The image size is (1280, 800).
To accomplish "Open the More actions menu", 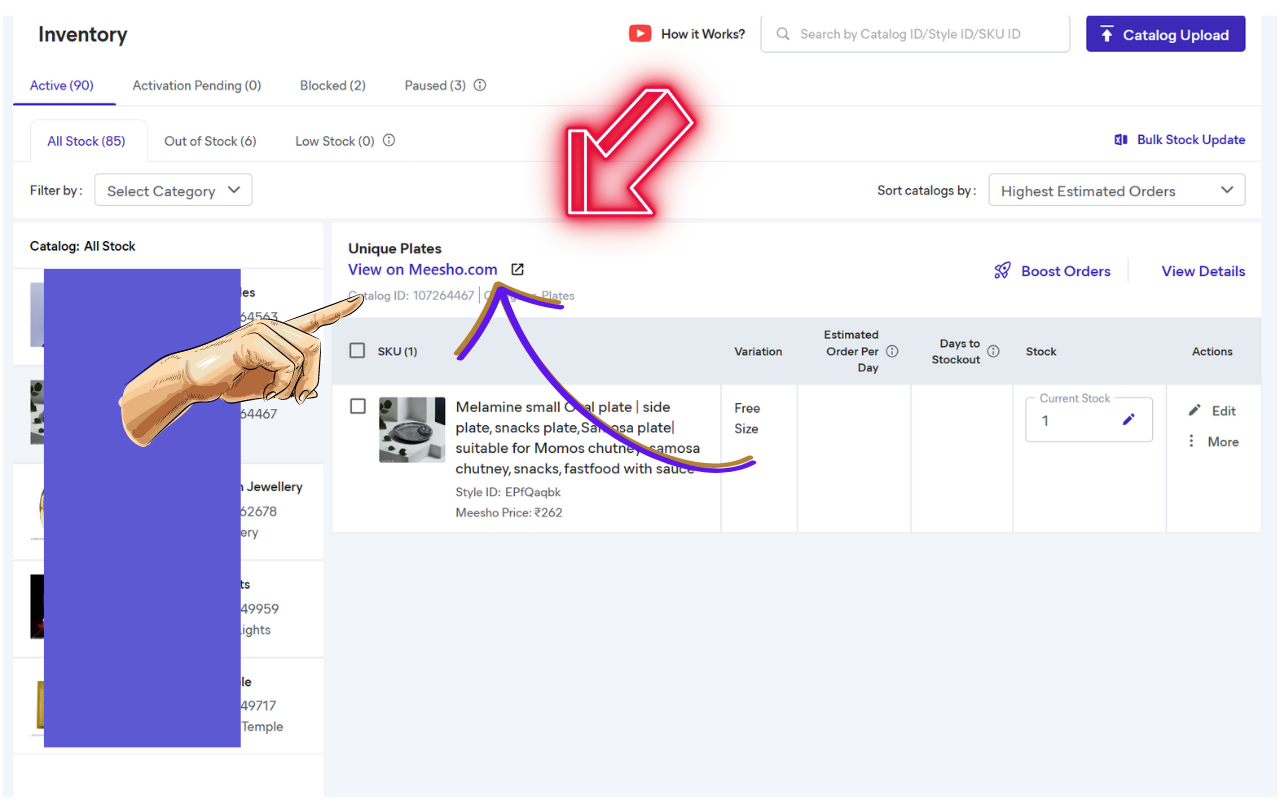I will pyautogui.click(x=1213, y=442).
